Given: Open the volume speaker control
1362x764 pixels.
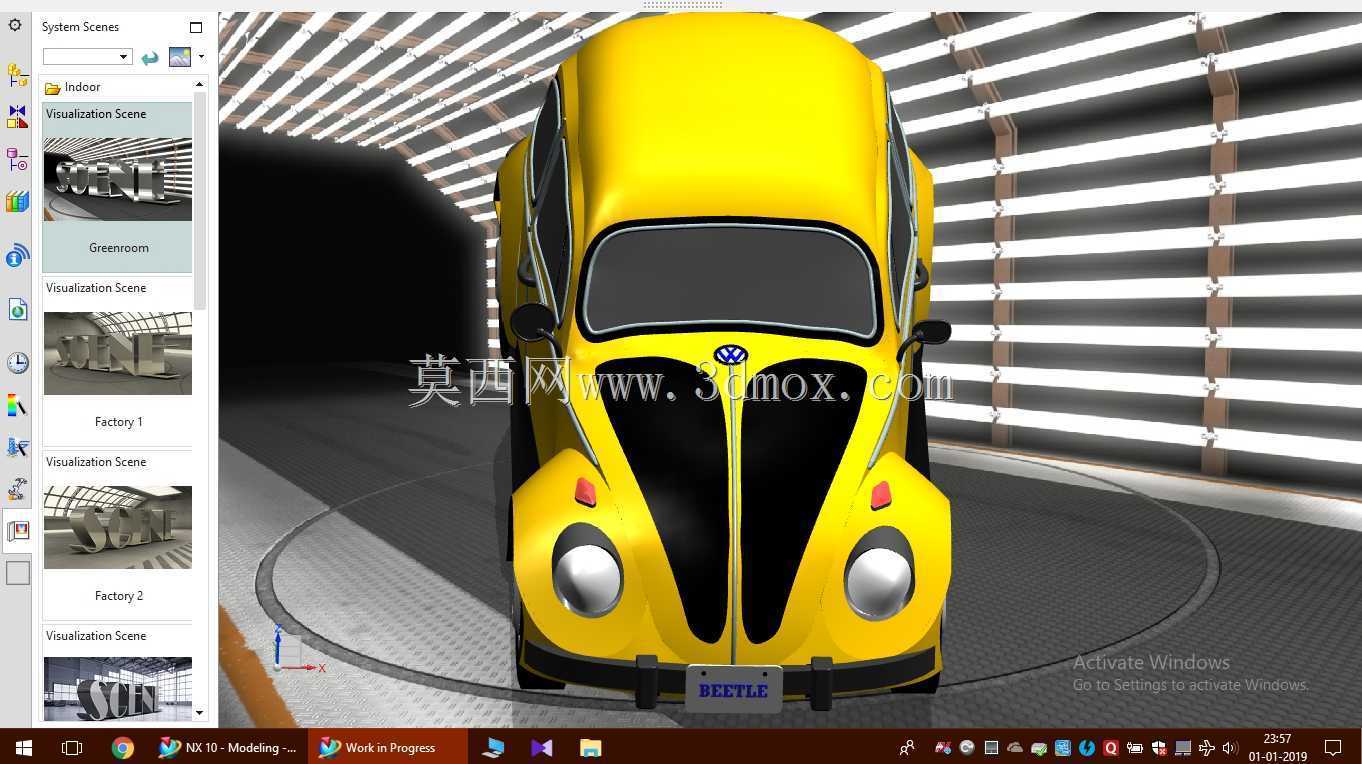Looking at the screenshot, I should pos(1230,747).
